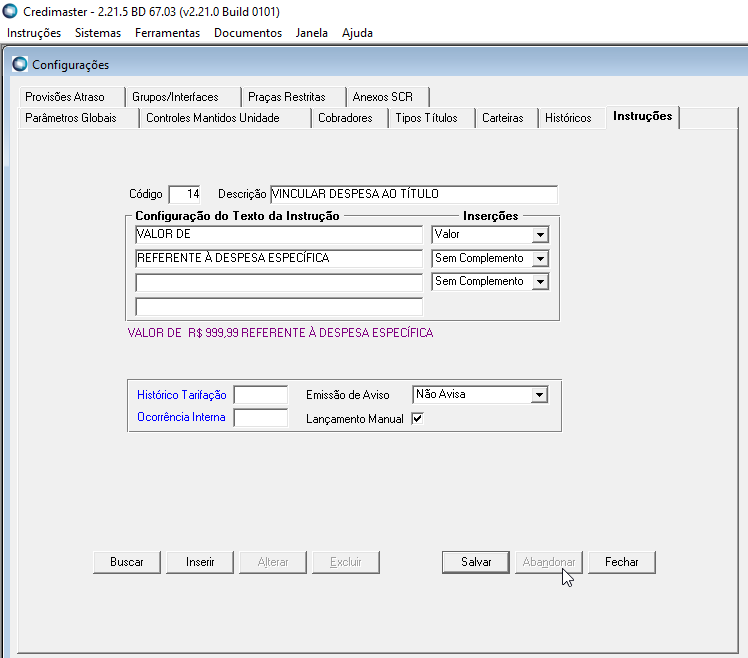
Task: Focus the Código field
Action: (185, 194)
